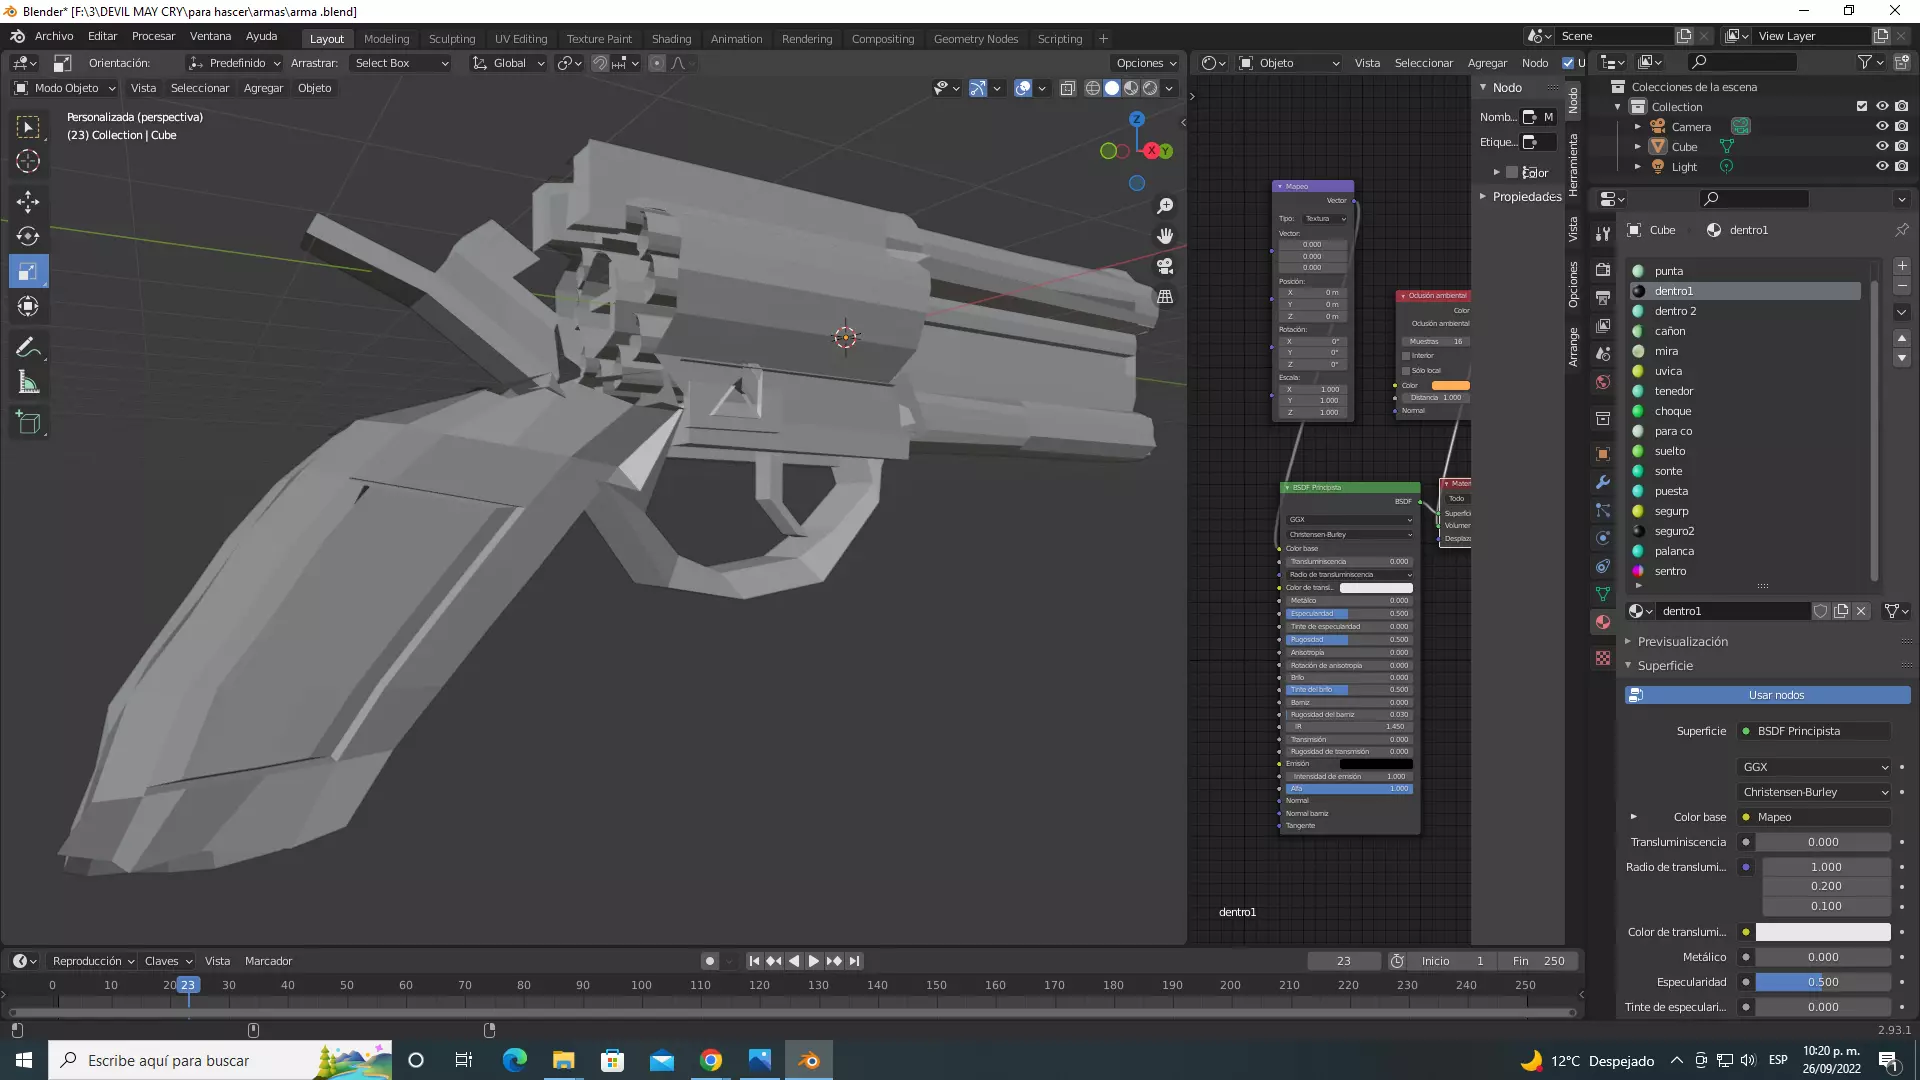Select the Annotate pencil tool

pyautogui.click(x=28, y=348)
